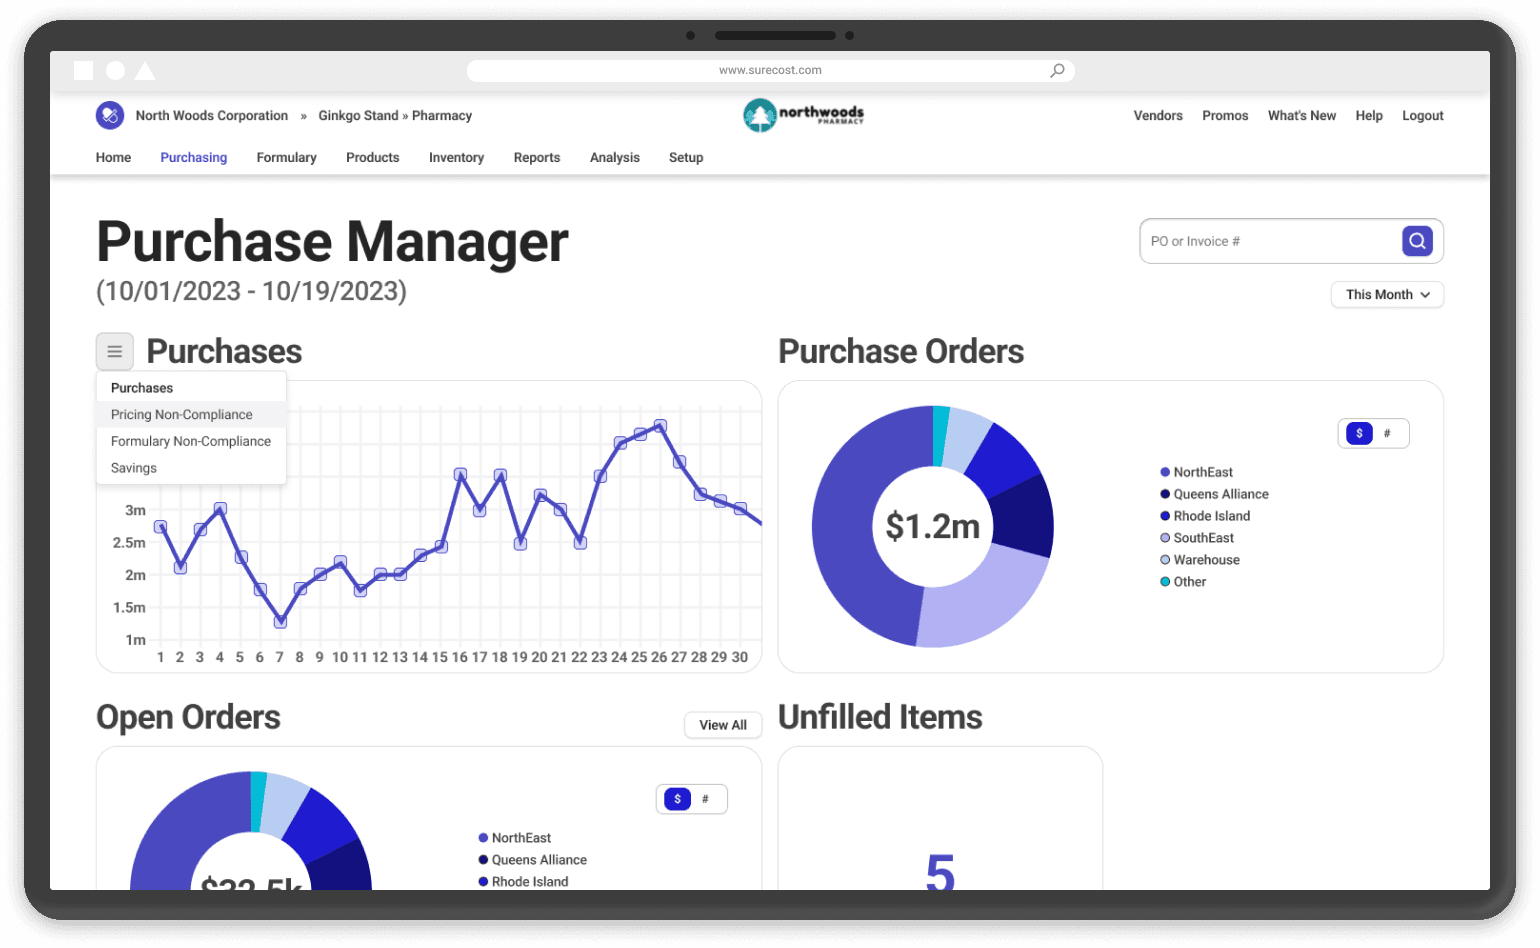Click the triangle icon in browser top bar
This screenshot has width=1540, height=948.
click(145, 70)
